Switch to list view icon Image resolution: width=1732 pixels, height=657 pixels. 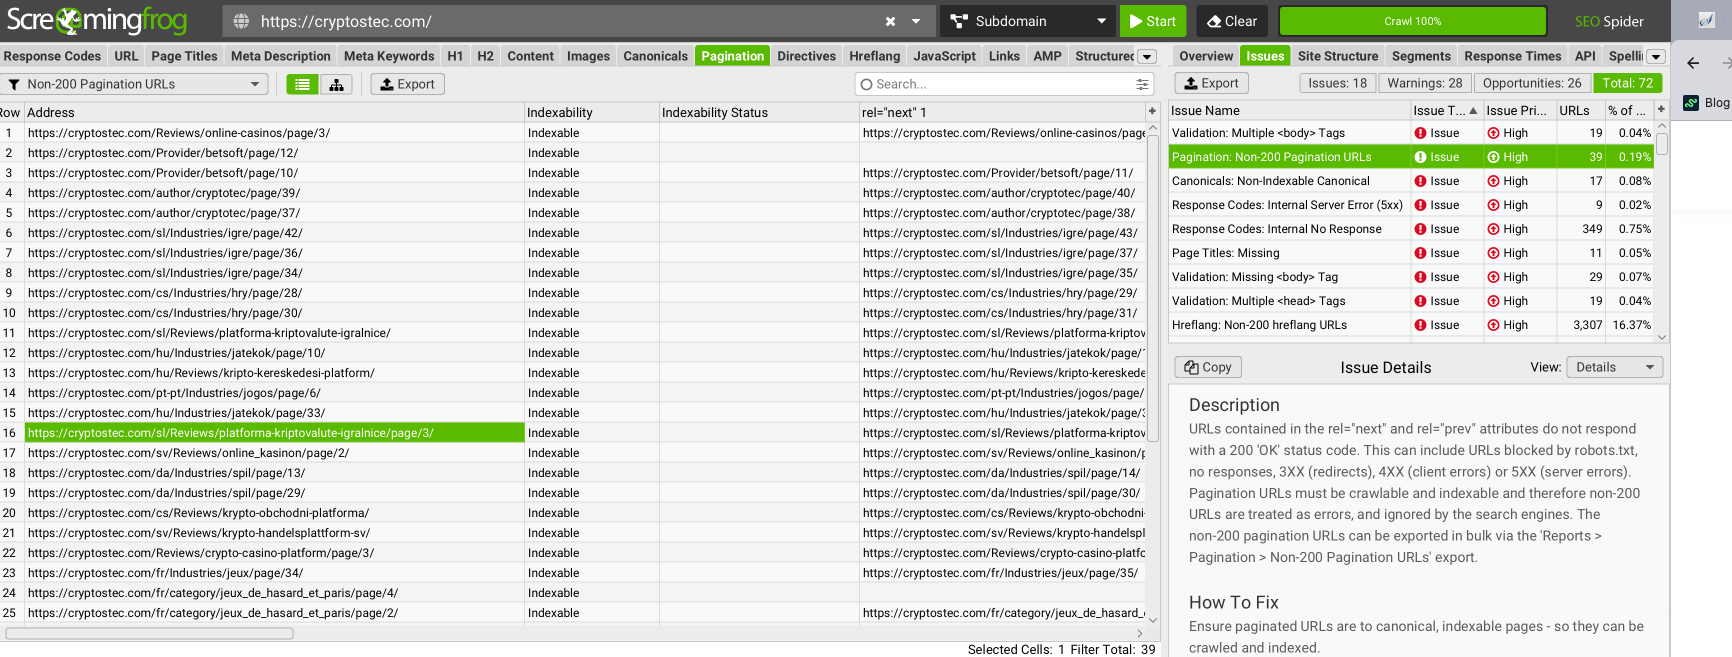click(x=303, y=84)
